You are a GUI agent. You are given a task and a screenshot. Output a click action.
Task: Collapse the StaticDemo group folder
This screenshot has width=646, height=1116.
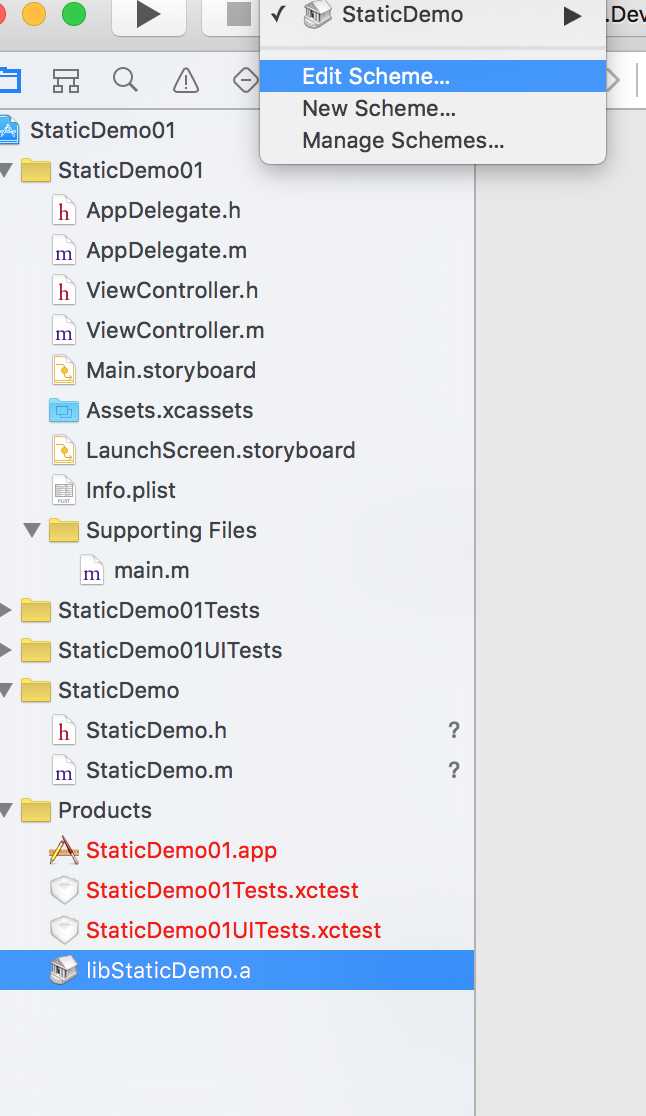click(x=6, y=690)
